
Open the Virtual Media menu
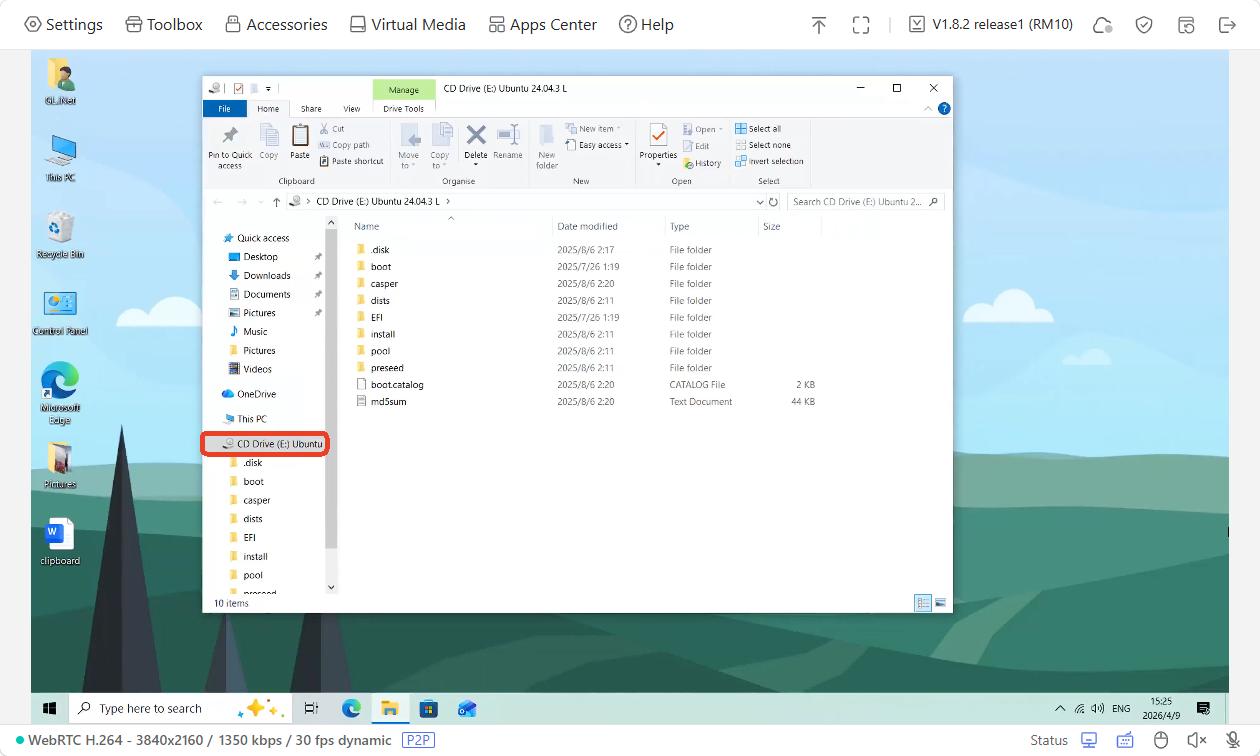click(x=407, y=25)
